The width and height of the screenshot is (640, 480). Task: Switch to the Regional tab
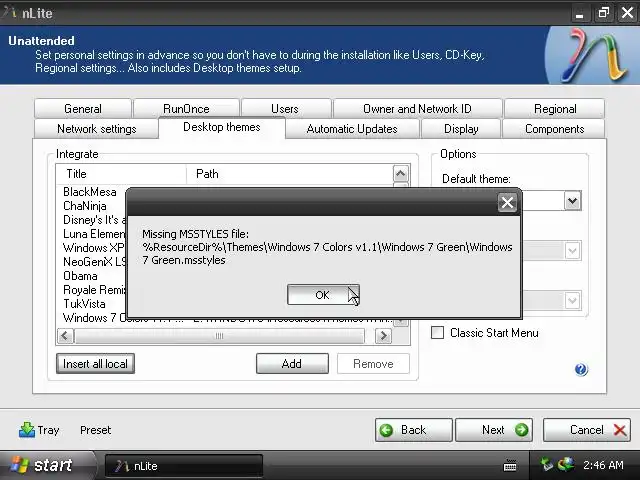point(554,109)
